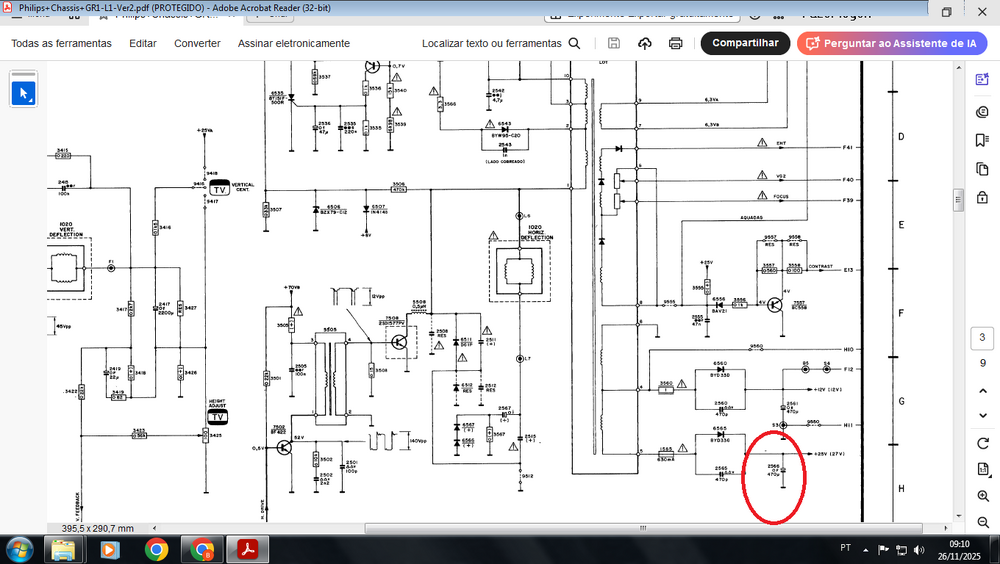The height and width of the screenshot is (564, 1000).
Task: Click Perguntar ao Assistente de IA
Action: point(892,43)
